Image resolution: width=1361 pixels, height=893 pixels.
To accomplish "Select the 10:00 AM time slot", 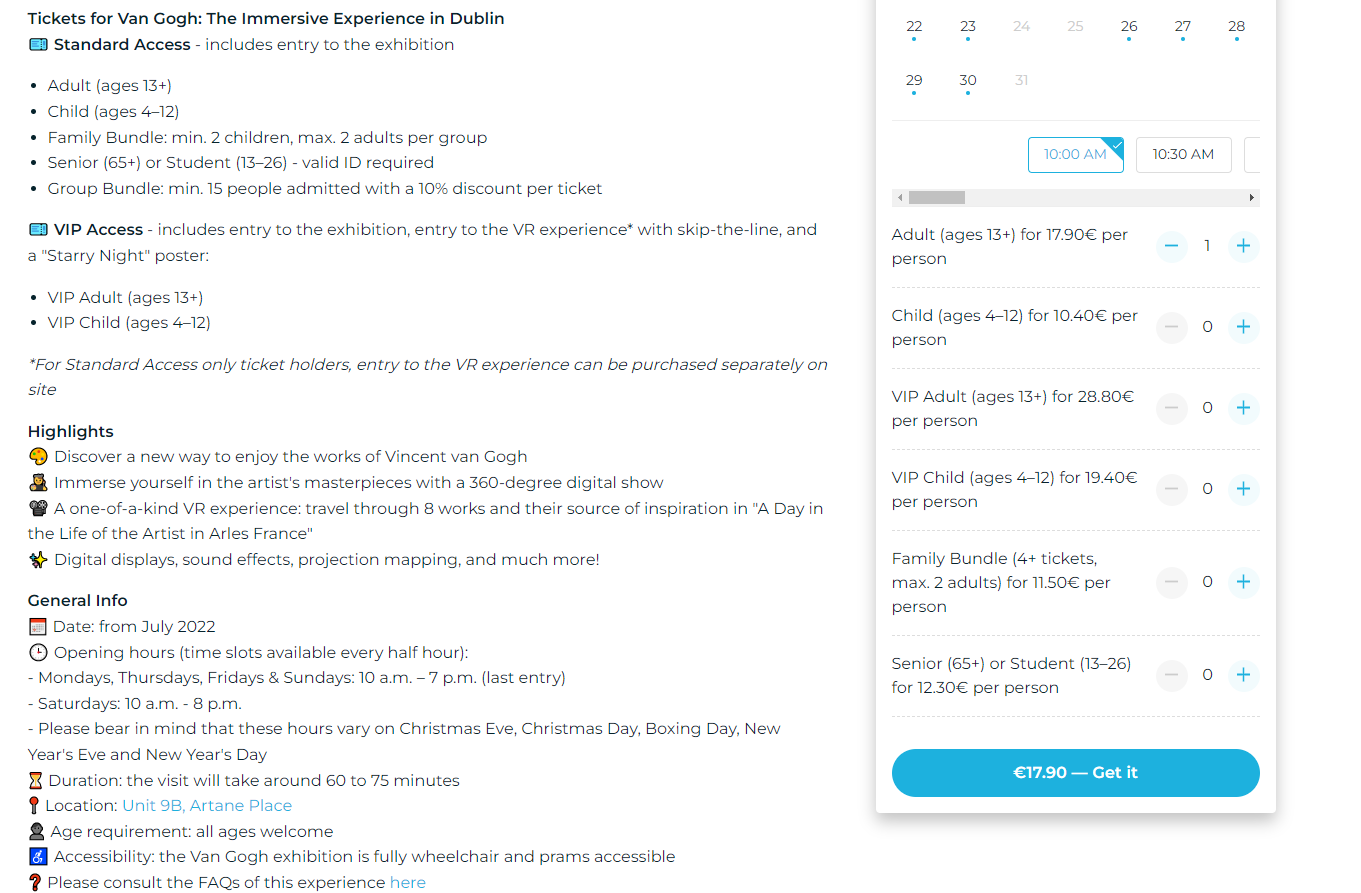I will [1075, 155].
